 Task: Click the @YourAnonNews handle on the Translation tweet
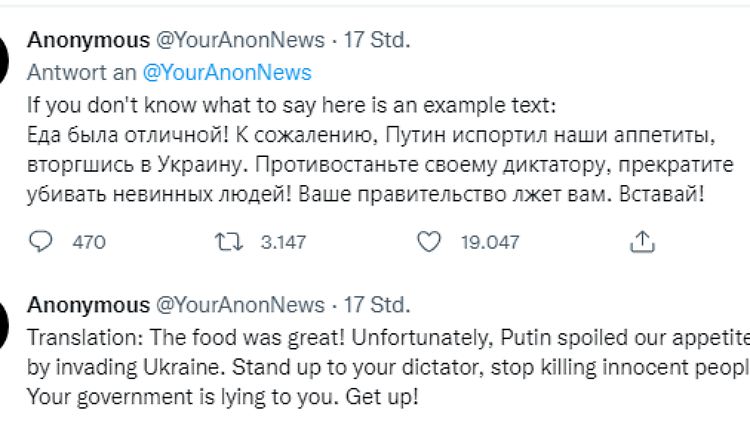tap(240, 304)
